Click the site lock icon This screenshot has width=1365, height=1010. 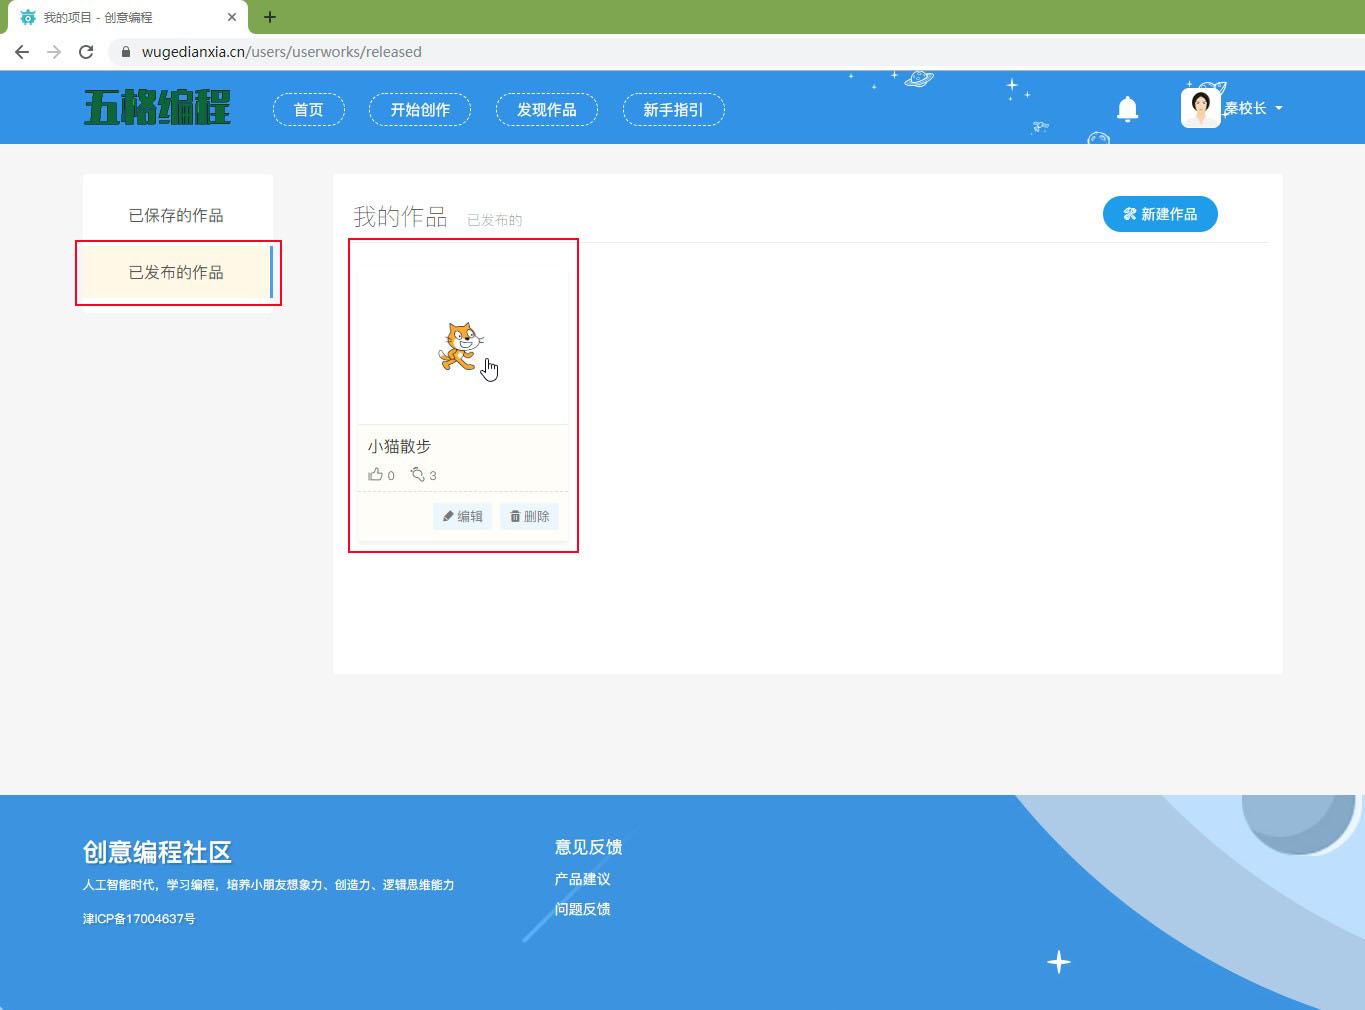click(126, 52)
